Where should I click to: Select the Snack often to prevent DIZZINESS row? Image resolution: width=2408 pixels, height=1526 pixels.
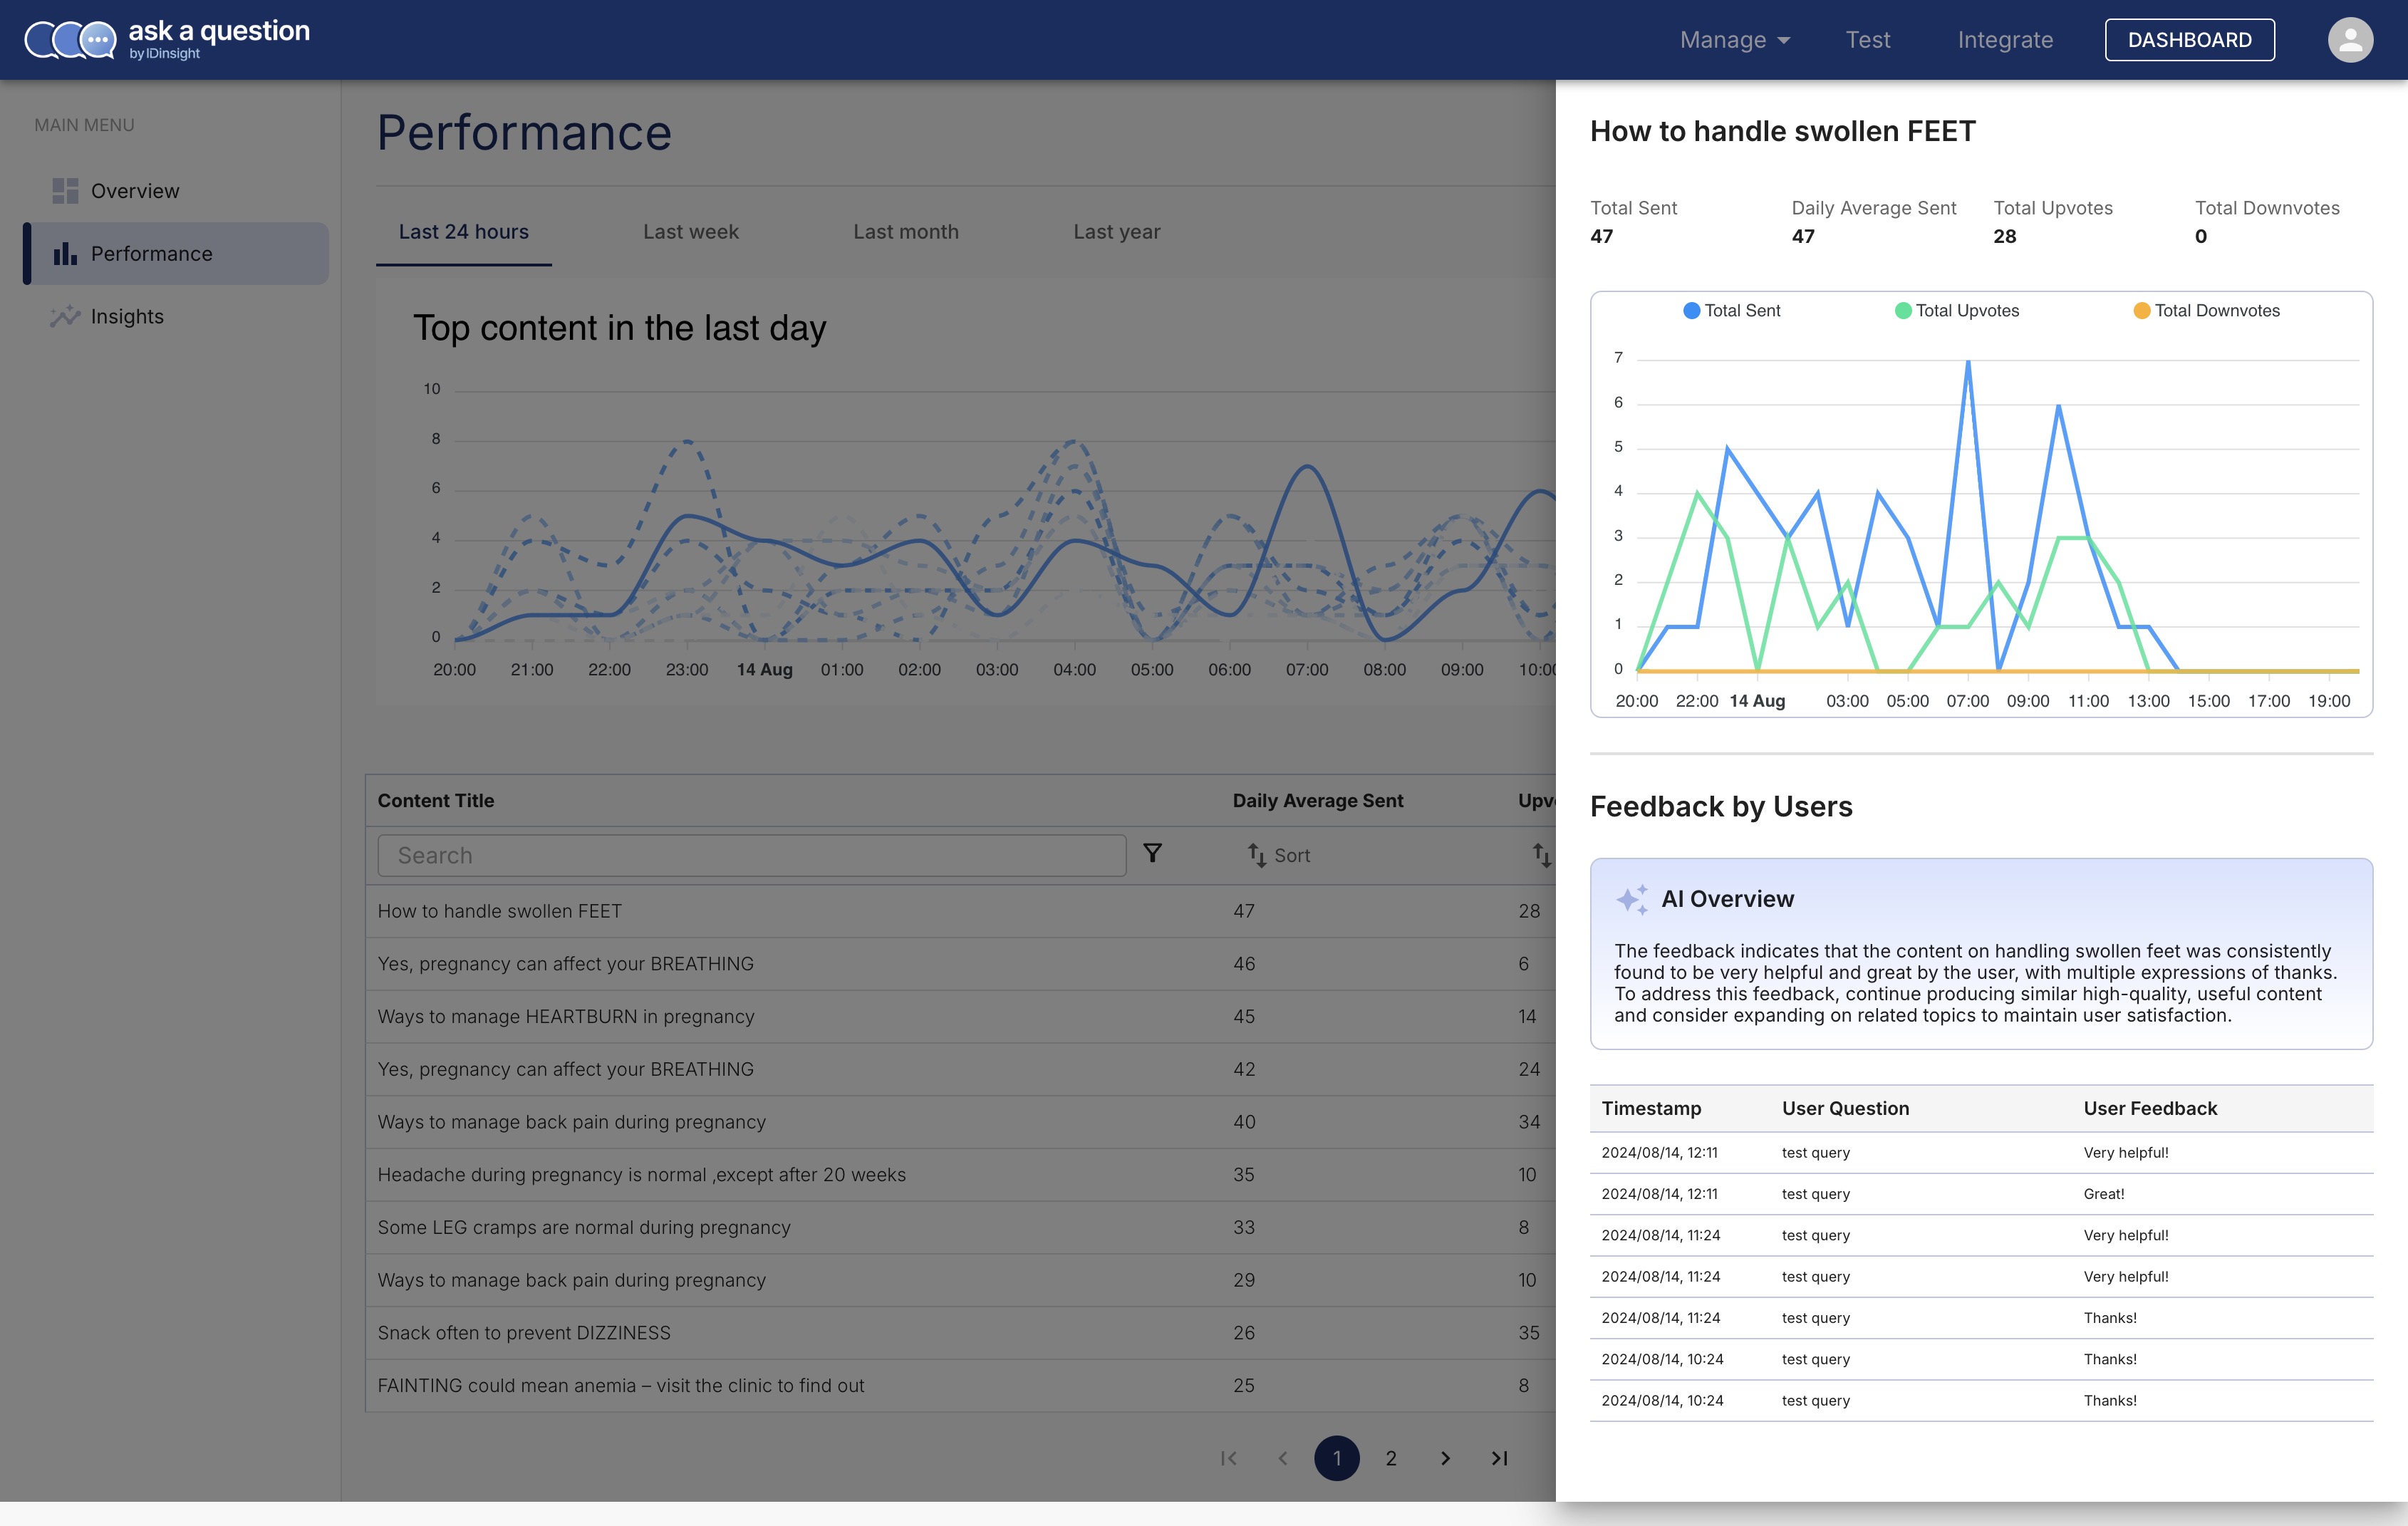pyautogui.click(x=524, y=1333)
